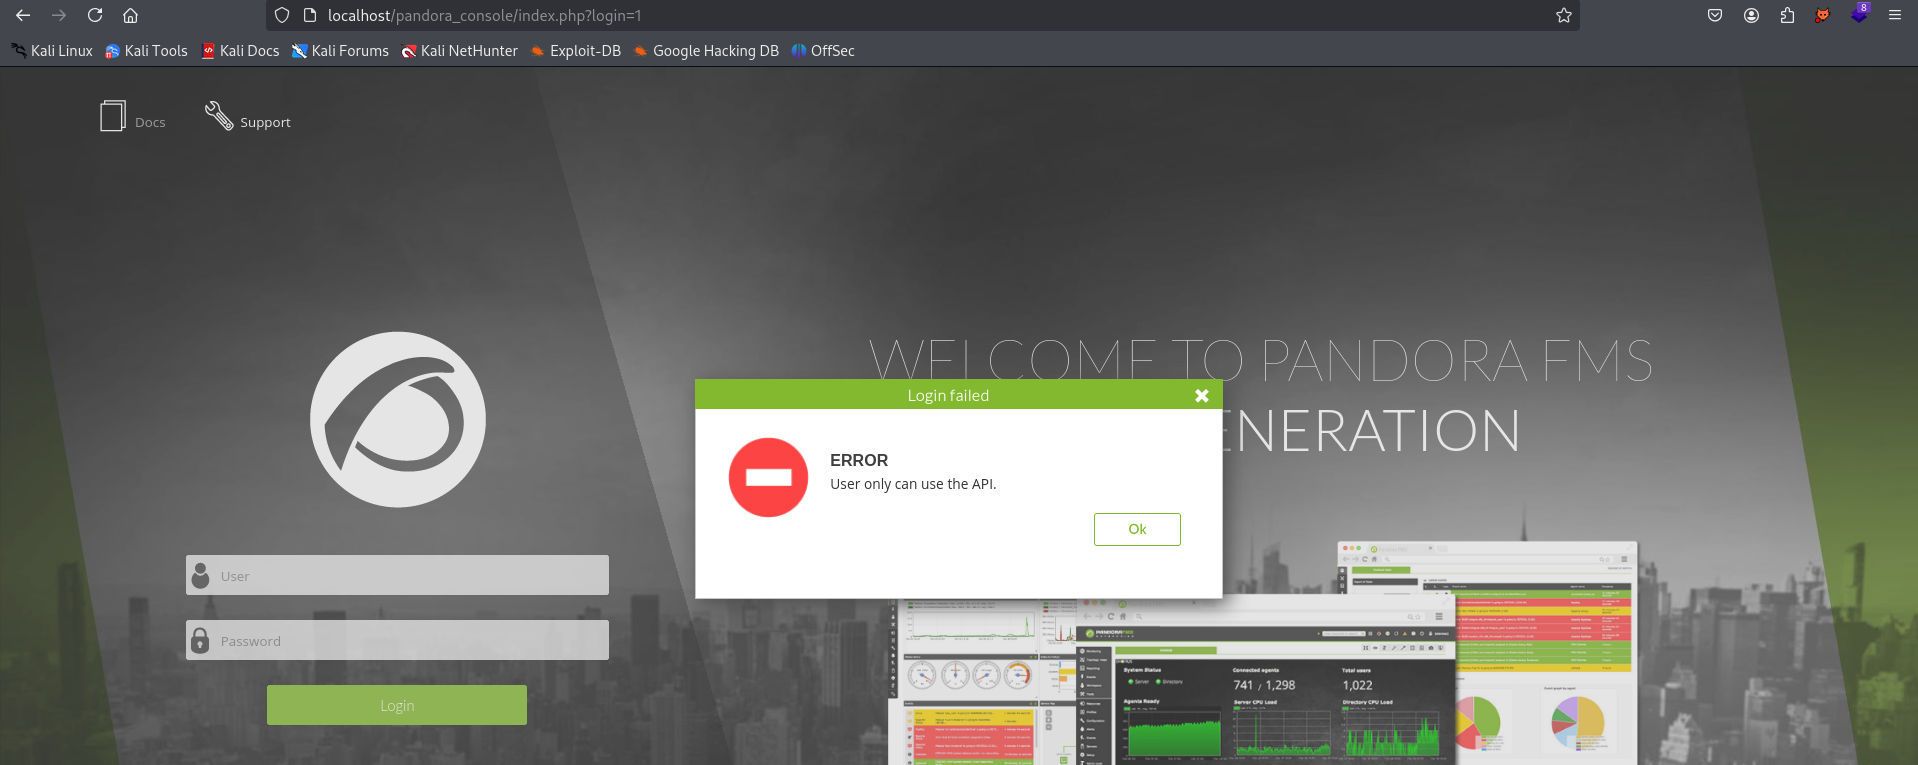This screenshot has height=765, width=1918.
Task: Click the 'Login failed' dialog title
Action: click(948, 396)
